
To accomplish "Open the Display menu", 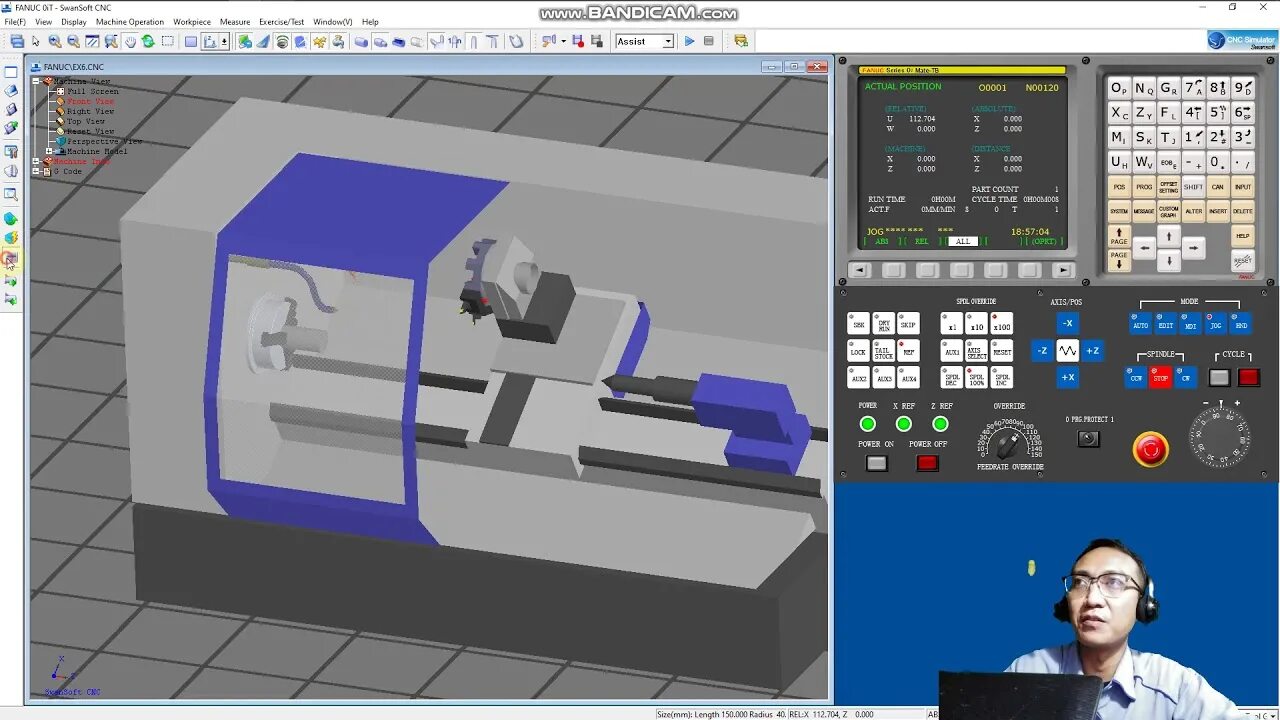I will pyautogui.click(x=74, y=21).
